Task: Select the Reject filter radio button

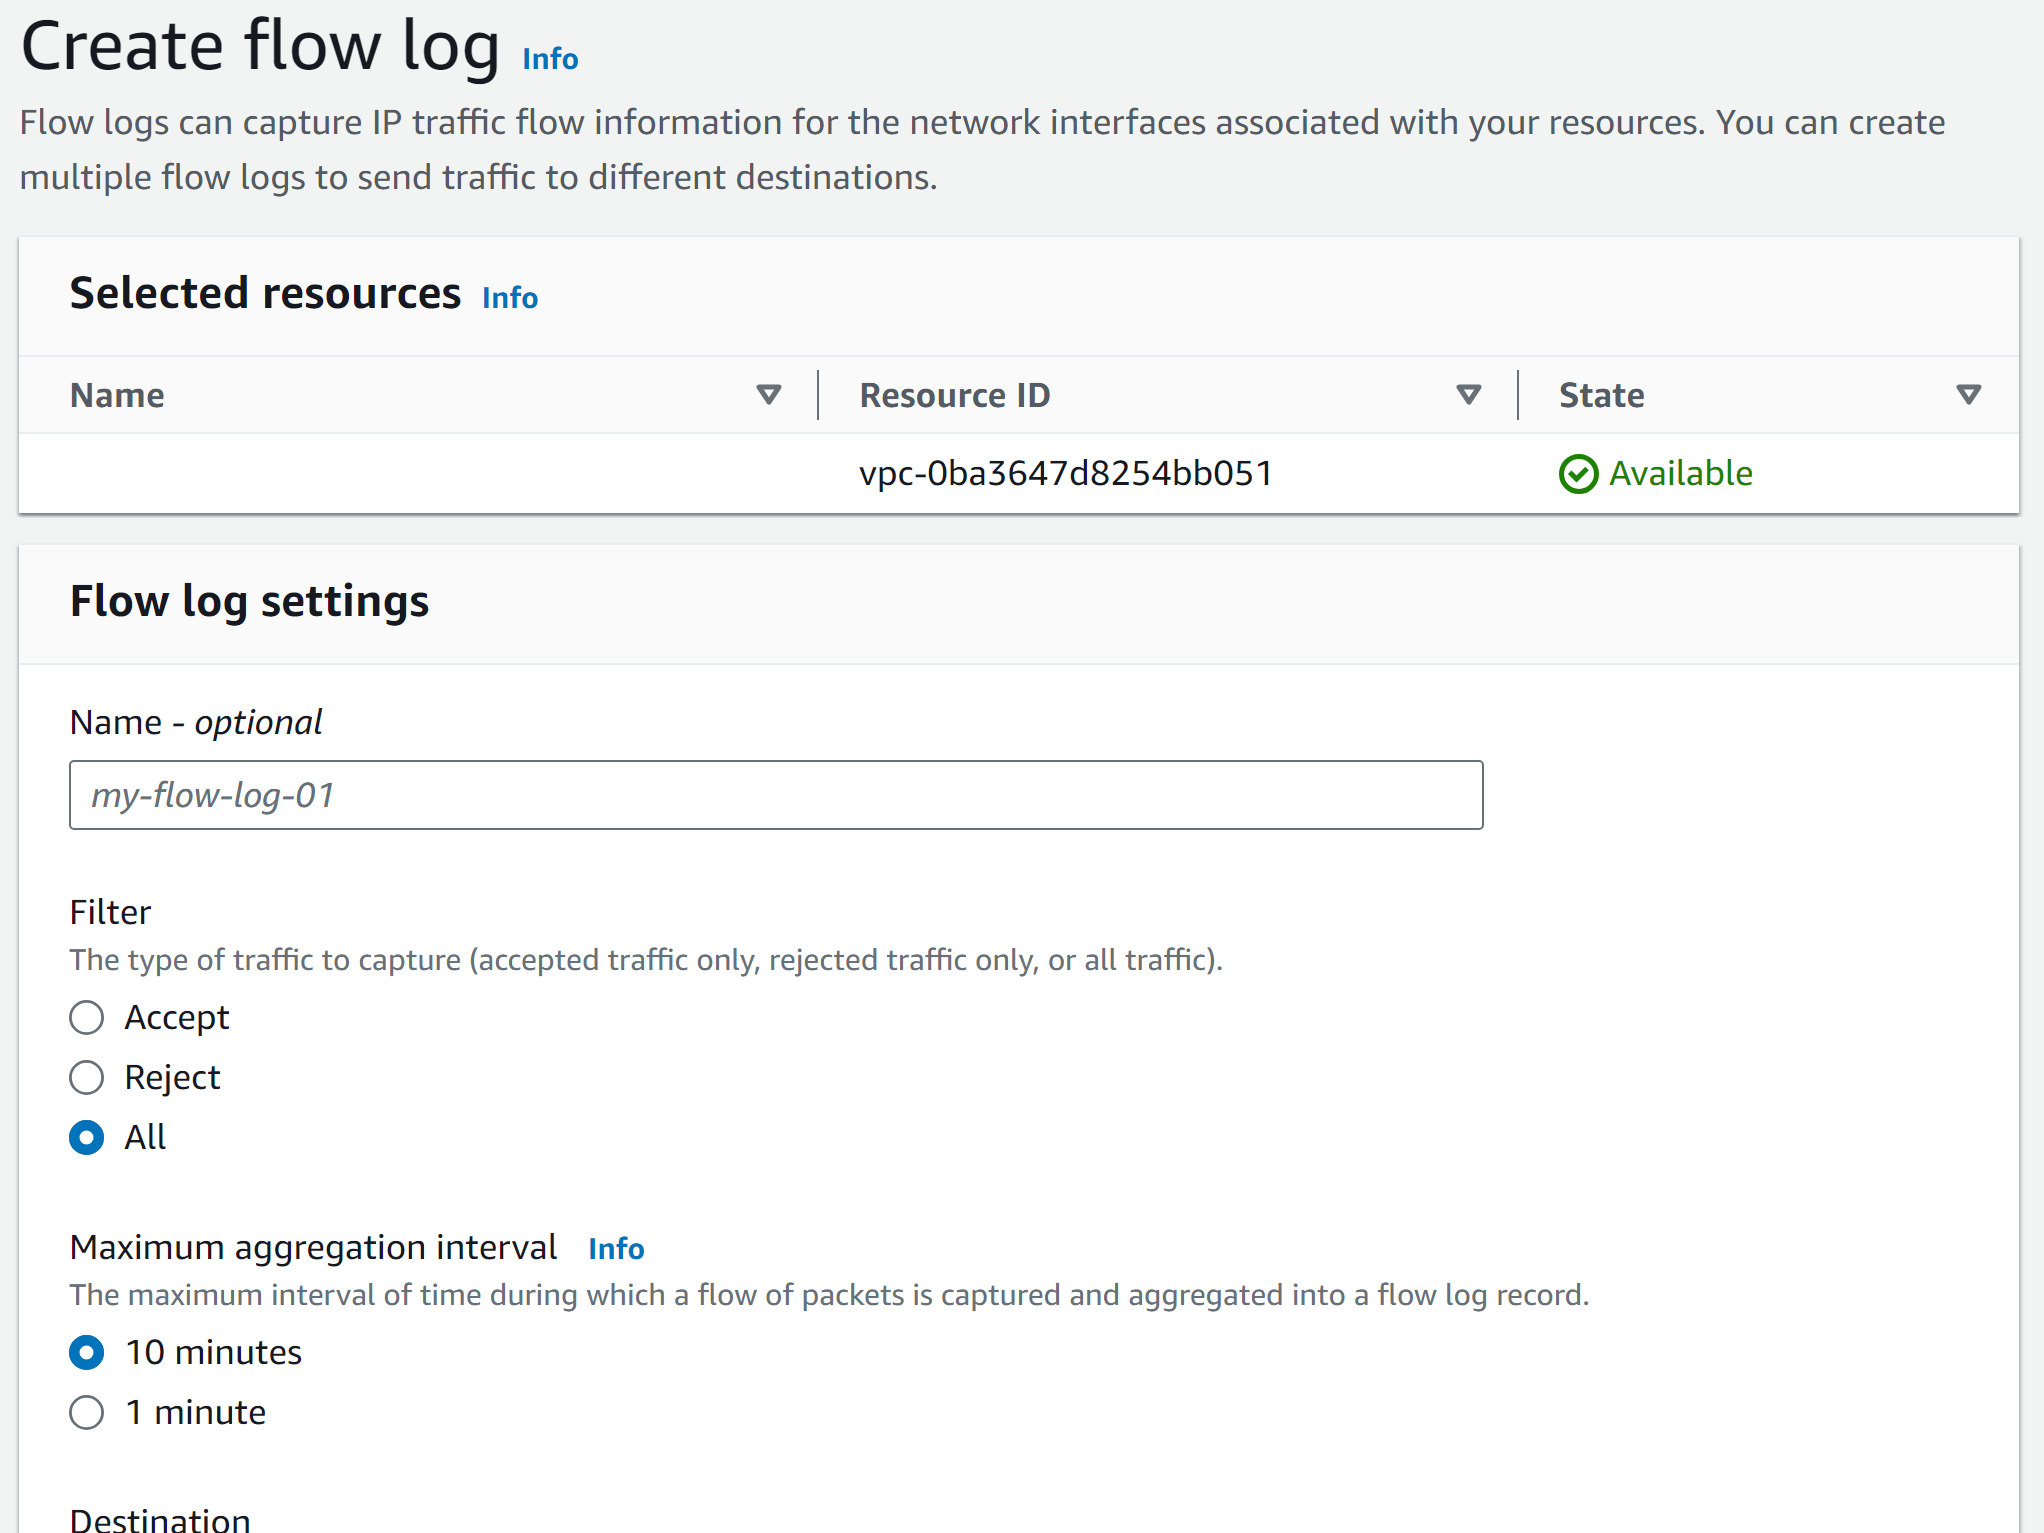Action: click(87, 1078)
